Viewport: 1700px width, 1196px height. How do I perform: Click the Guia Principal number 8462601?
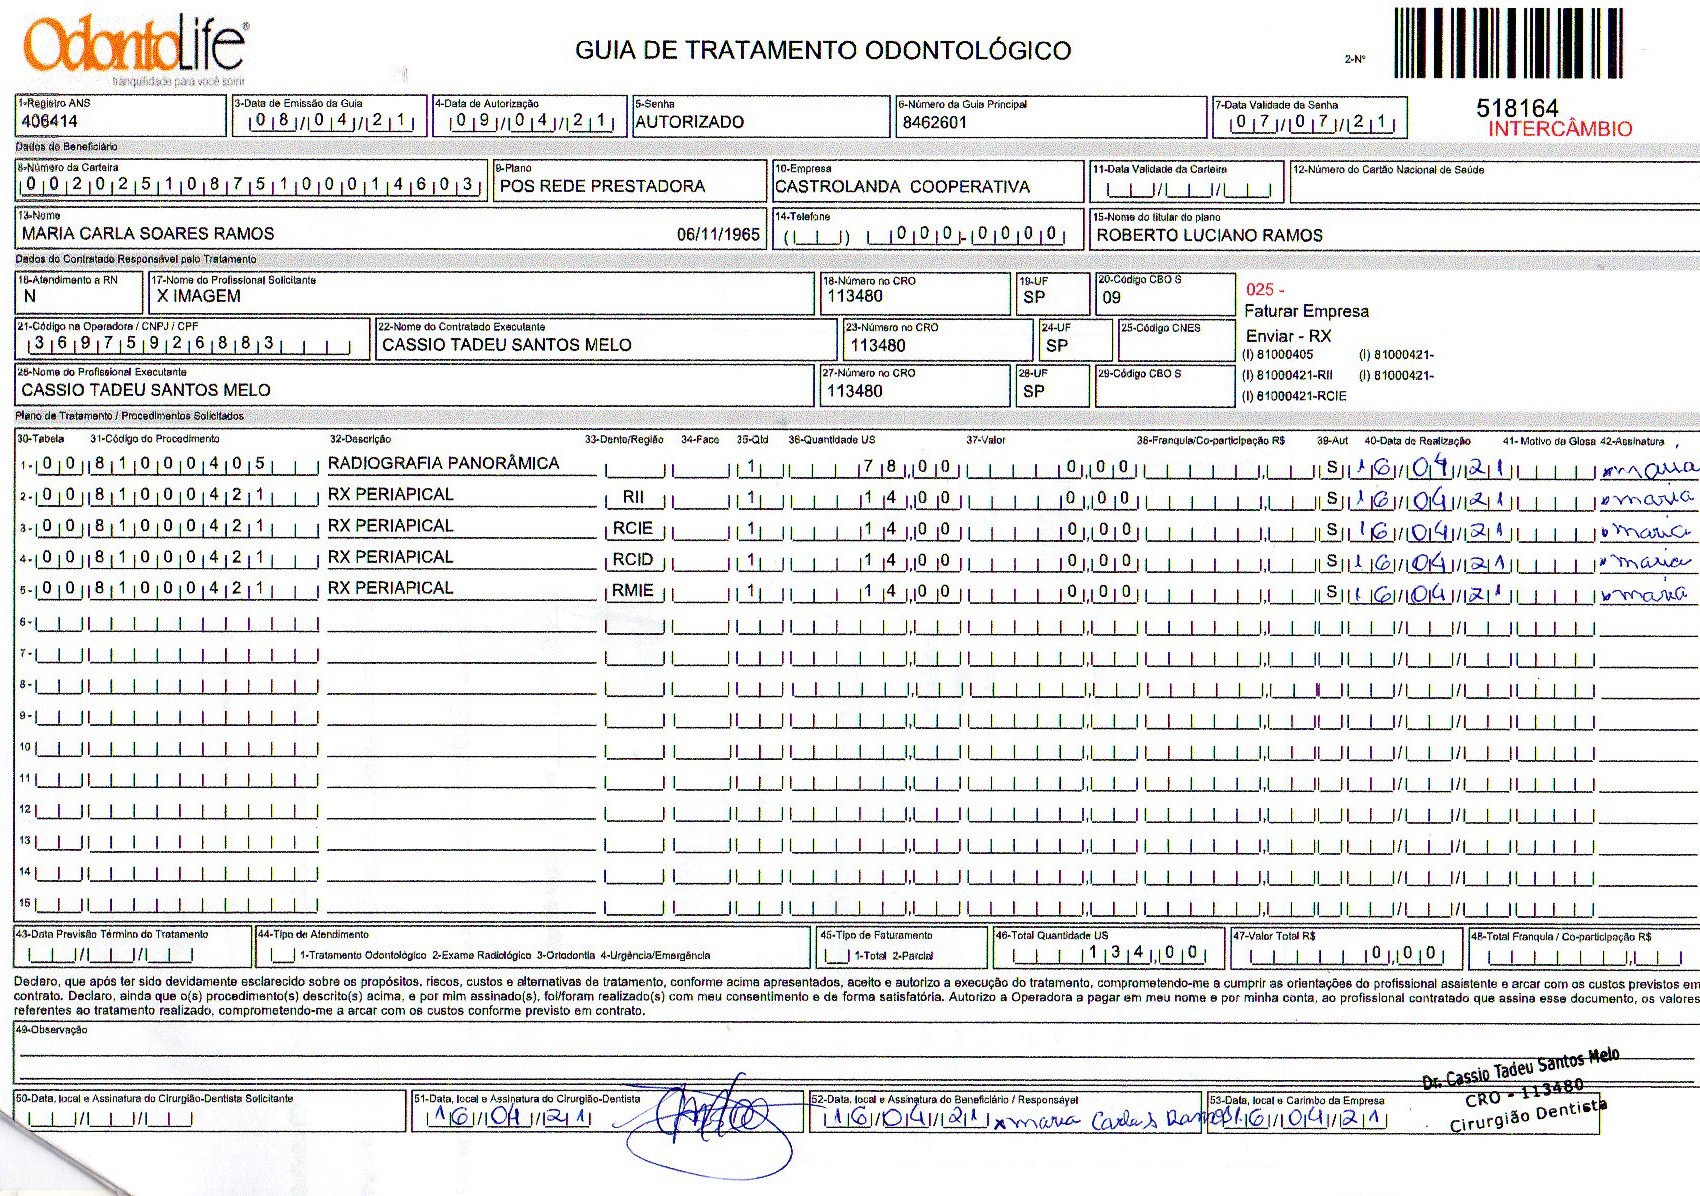pyautogui.click(x=935, y=123)
